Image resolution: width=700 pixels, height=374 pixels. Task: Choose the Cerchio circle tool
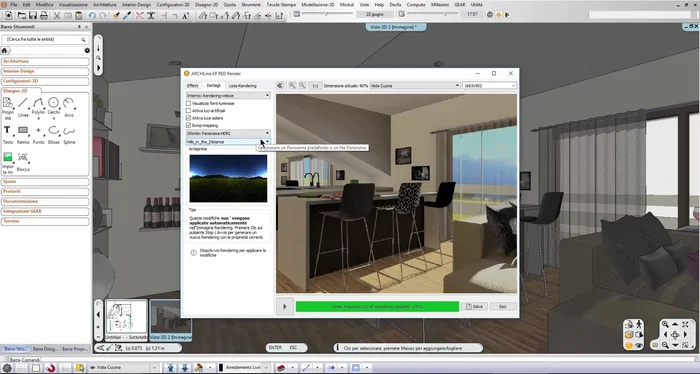point(54,108)
